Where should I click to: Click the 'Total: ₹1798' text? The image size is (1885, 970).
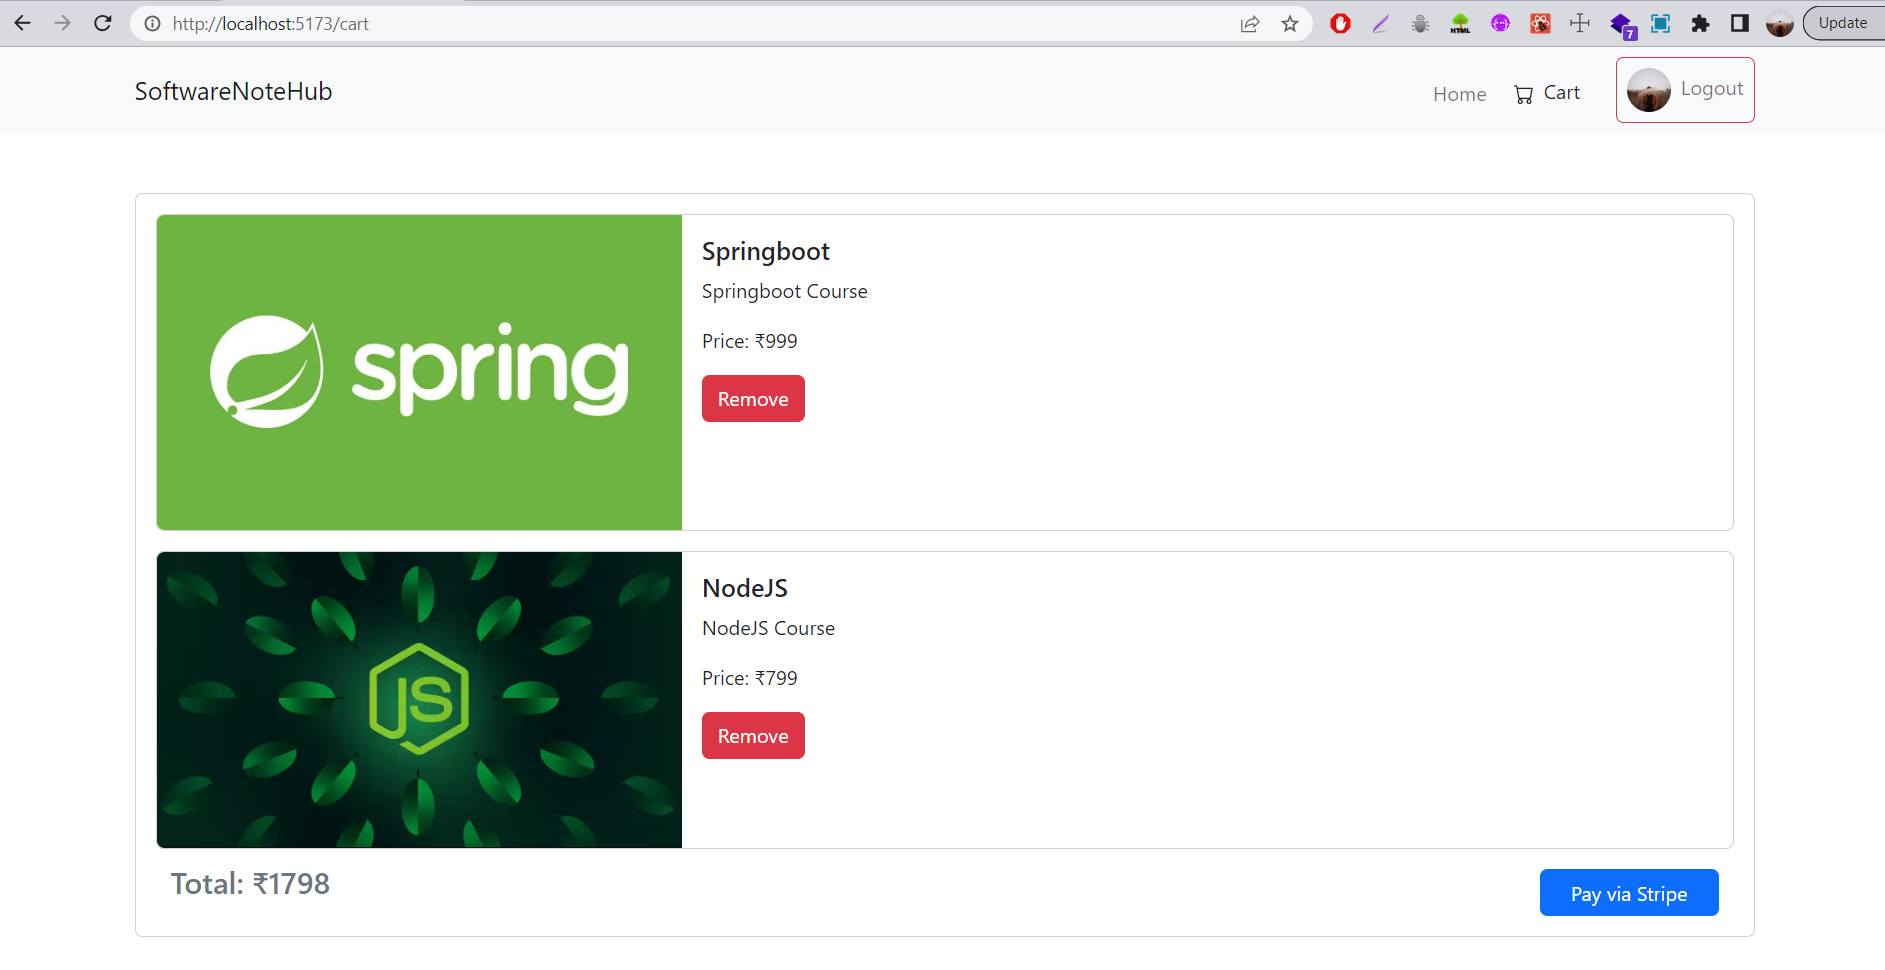250,884
